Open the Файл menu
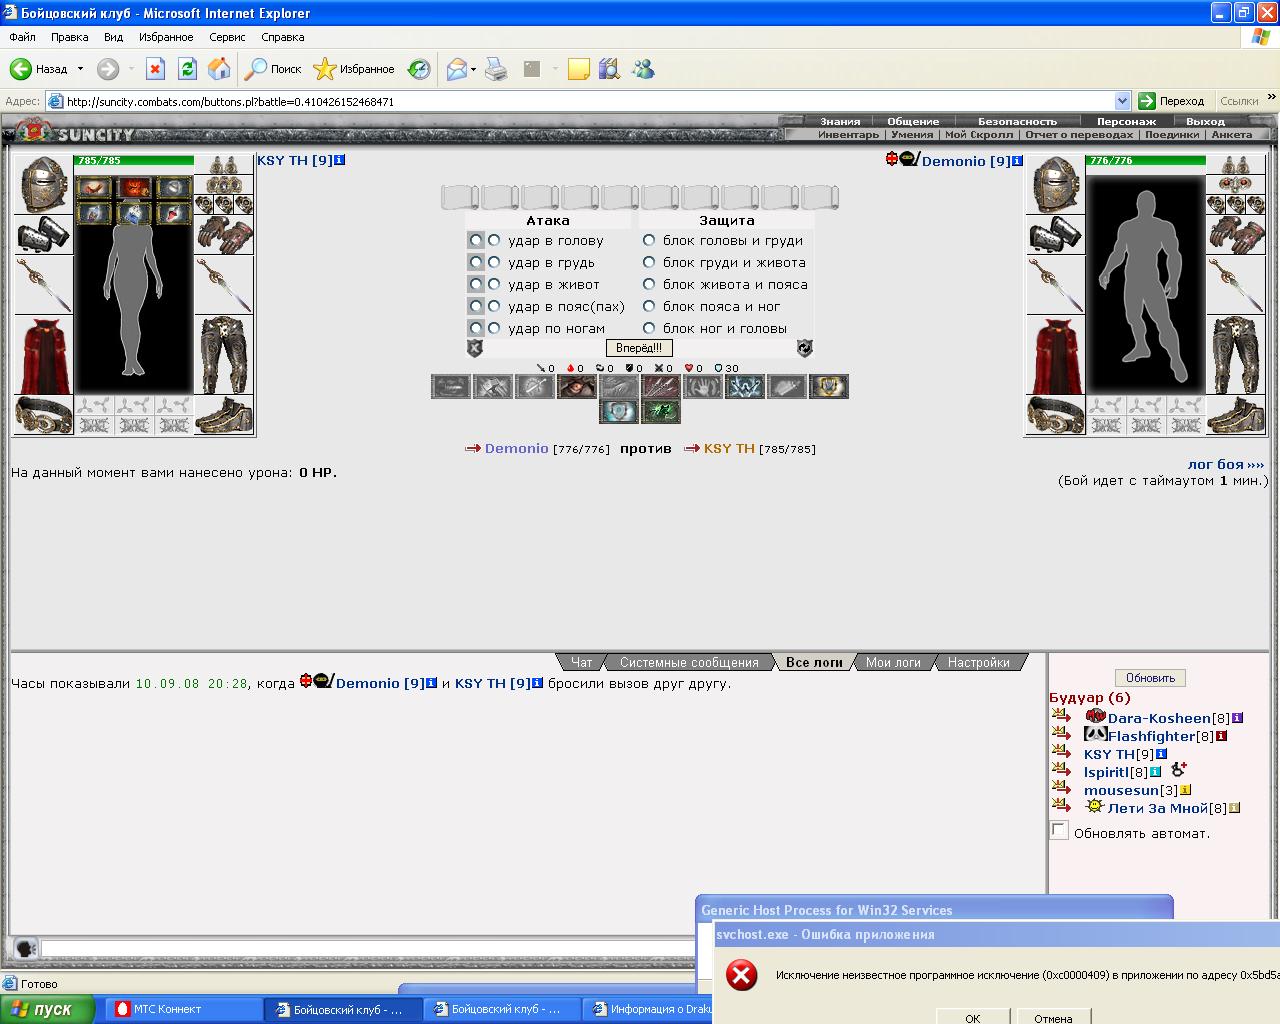This screenshot has width=1280, height=1024. click(22, 37)
